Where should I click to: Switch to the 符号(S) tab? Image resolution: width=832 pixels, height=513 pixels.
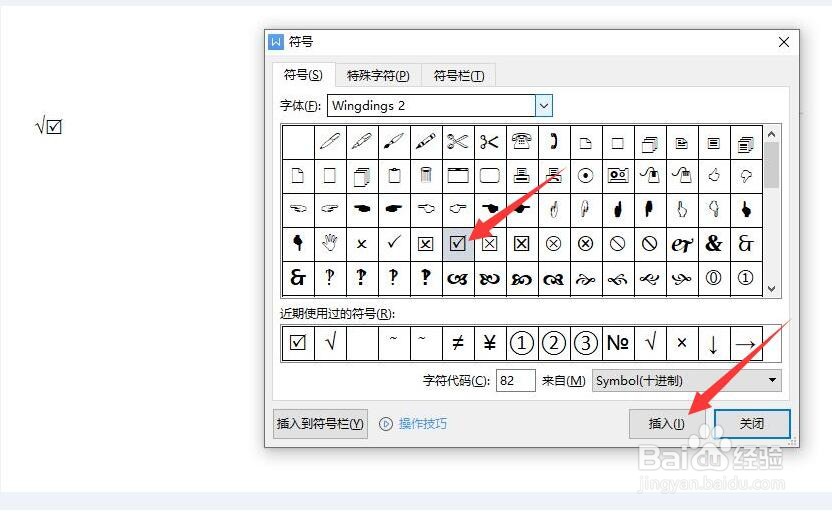(303, 75)
